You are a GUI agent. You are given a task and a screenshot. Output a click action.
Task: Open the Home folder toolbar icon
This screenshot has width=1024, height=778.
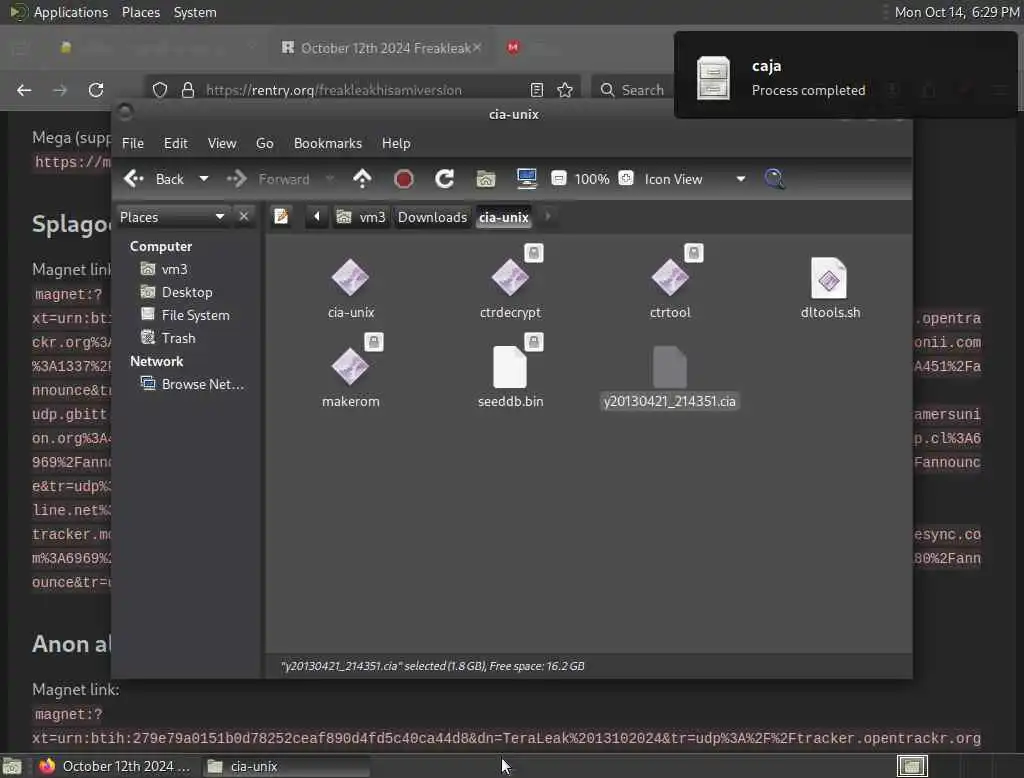pos(485,179)
